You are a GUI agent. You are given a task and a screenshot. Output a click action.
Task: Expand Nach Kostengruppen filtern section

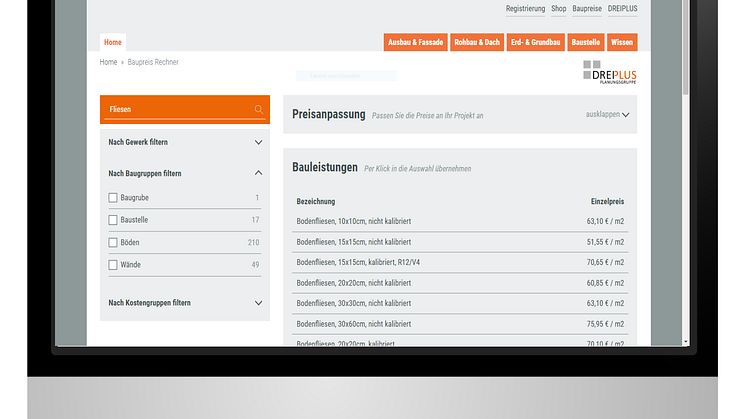point(258,303)
